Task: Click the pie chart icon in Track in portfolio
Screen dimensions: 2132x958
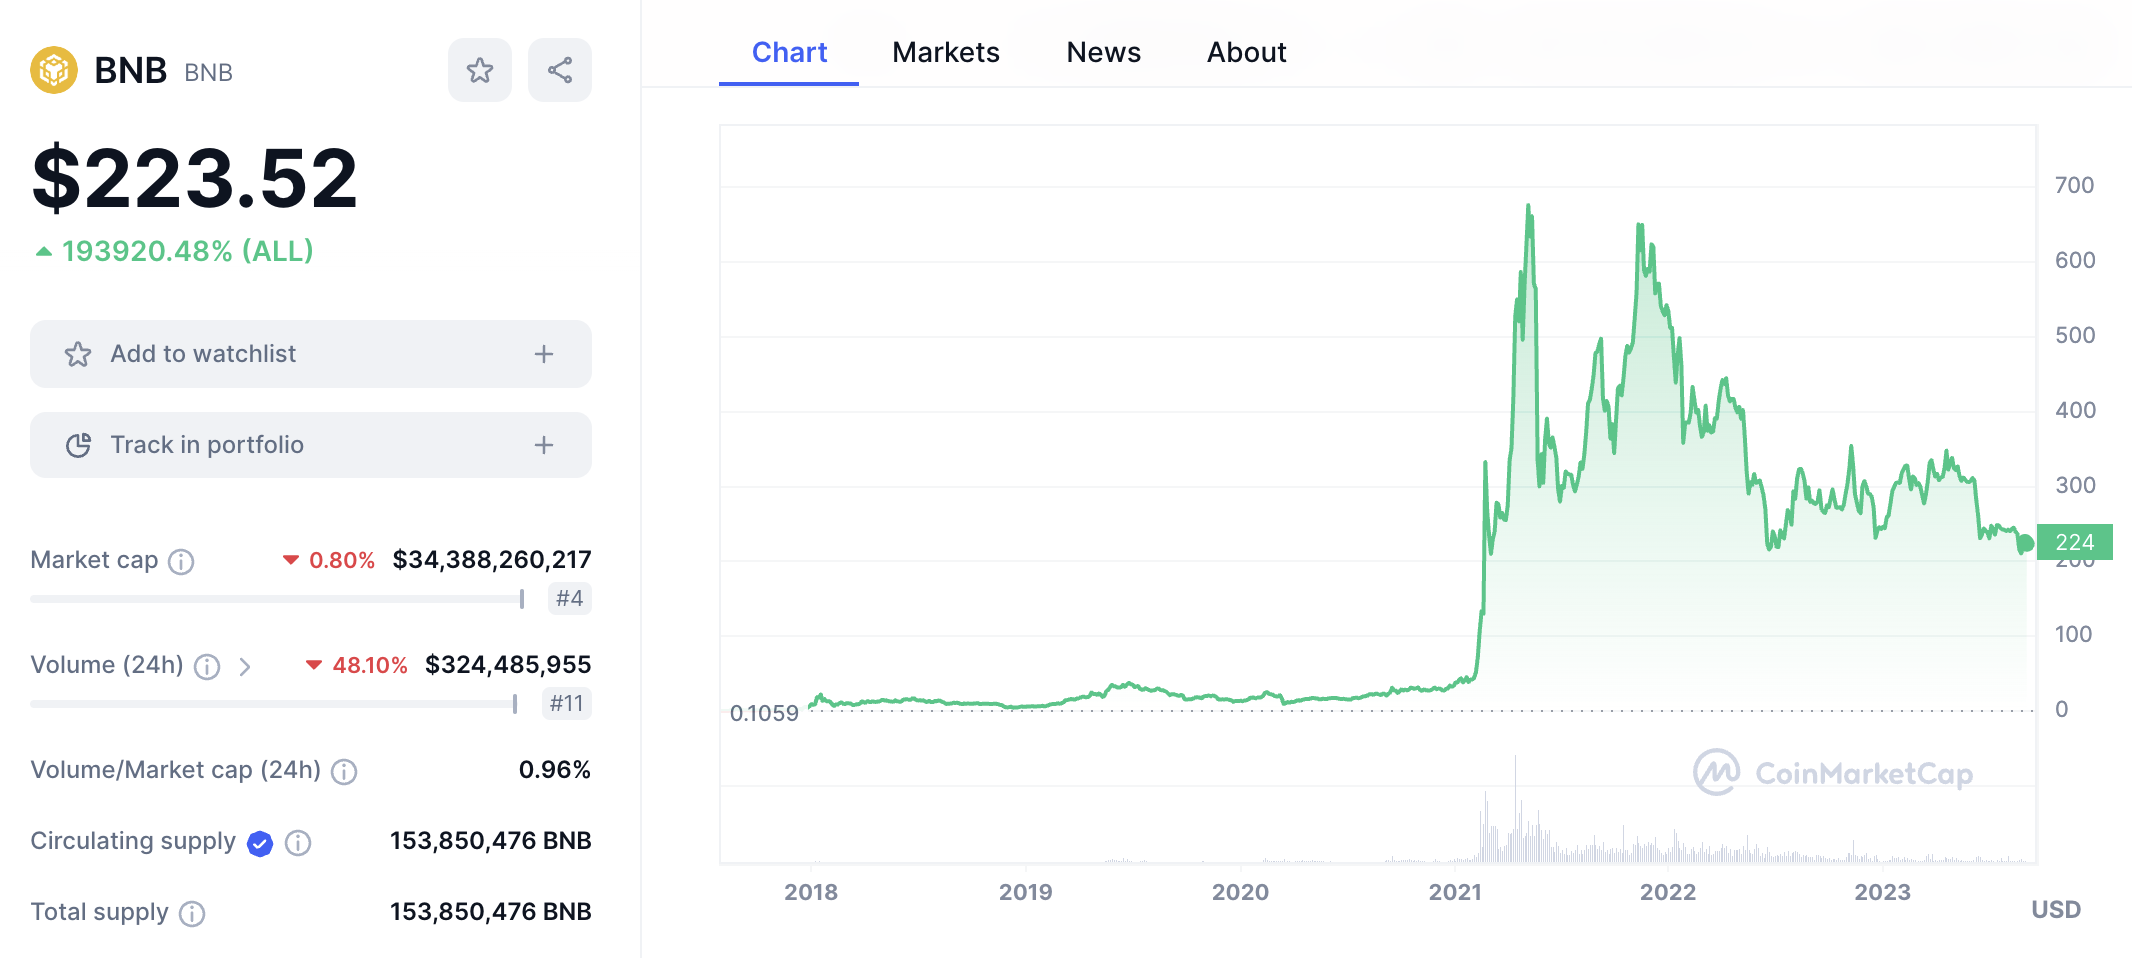Action: click(x=78, y=445)
